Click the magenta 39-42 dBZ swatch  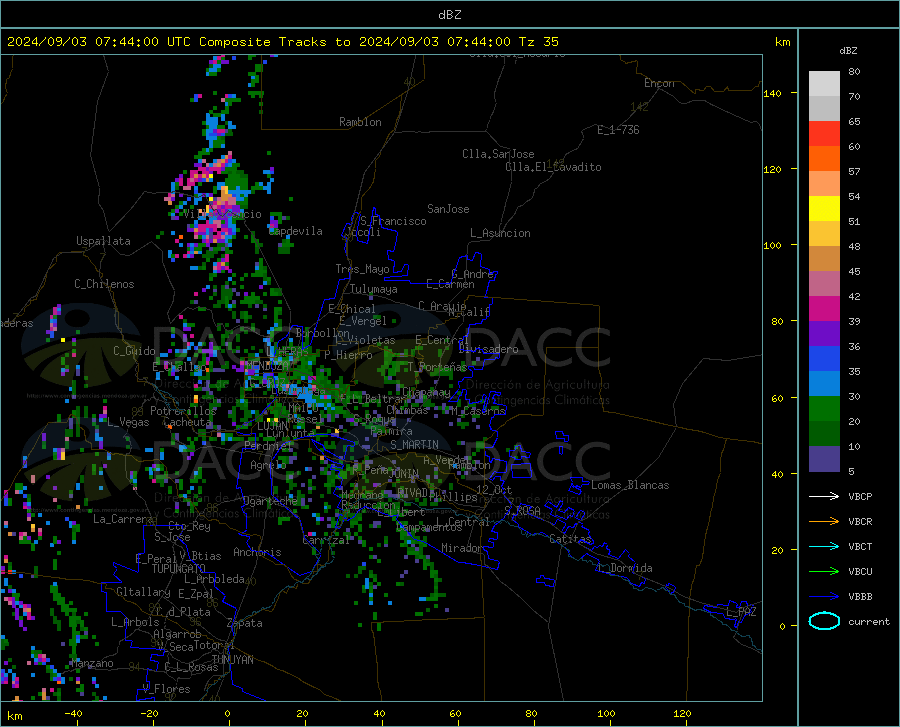(824, 309)
